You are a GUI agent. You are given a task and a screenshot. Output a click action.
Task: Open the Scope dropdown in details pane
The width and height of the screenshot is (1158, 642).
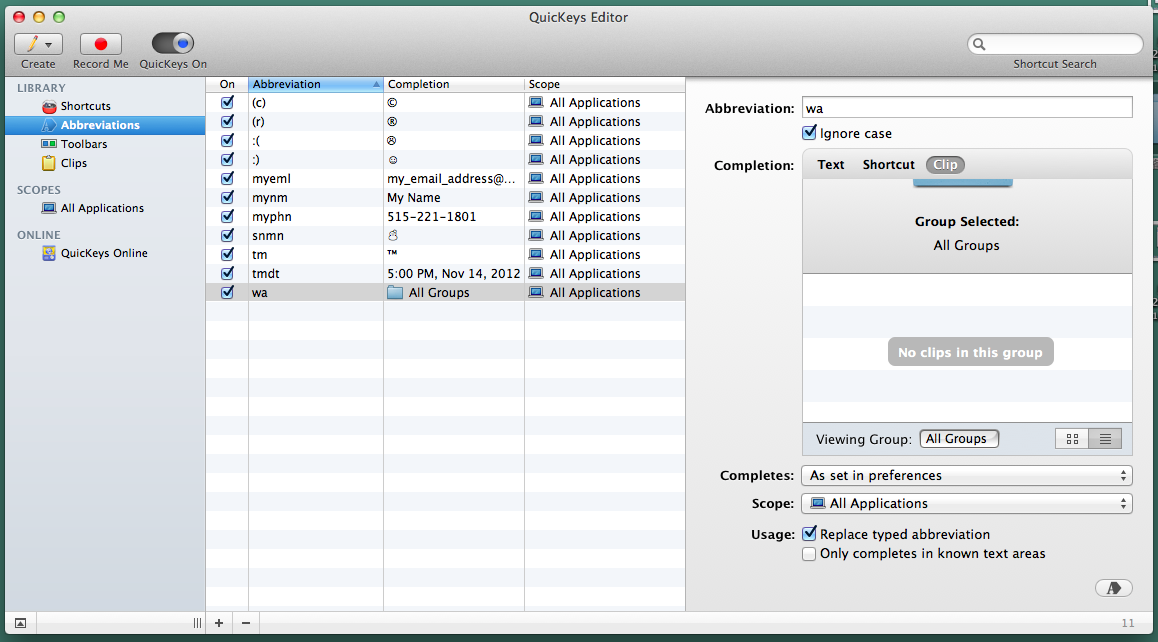tap(967, 504)
